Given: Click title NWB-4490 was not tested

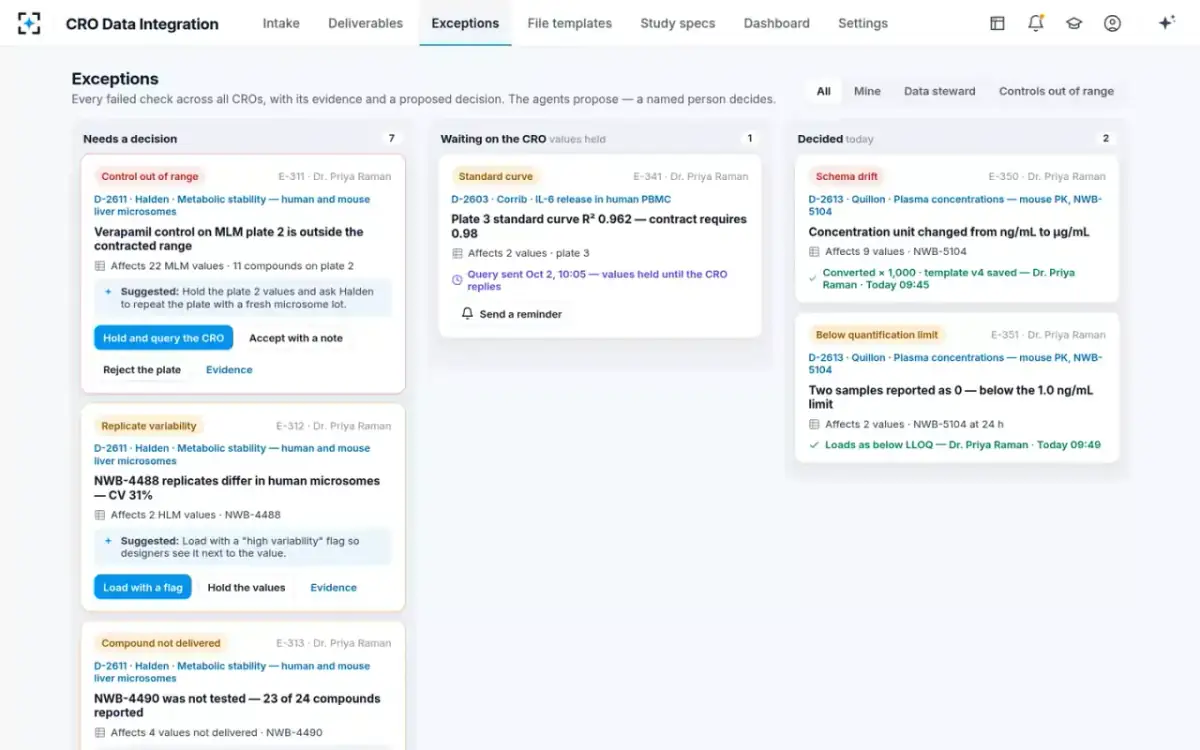Looking at the screenshot, I should click(x=237, y=705).
